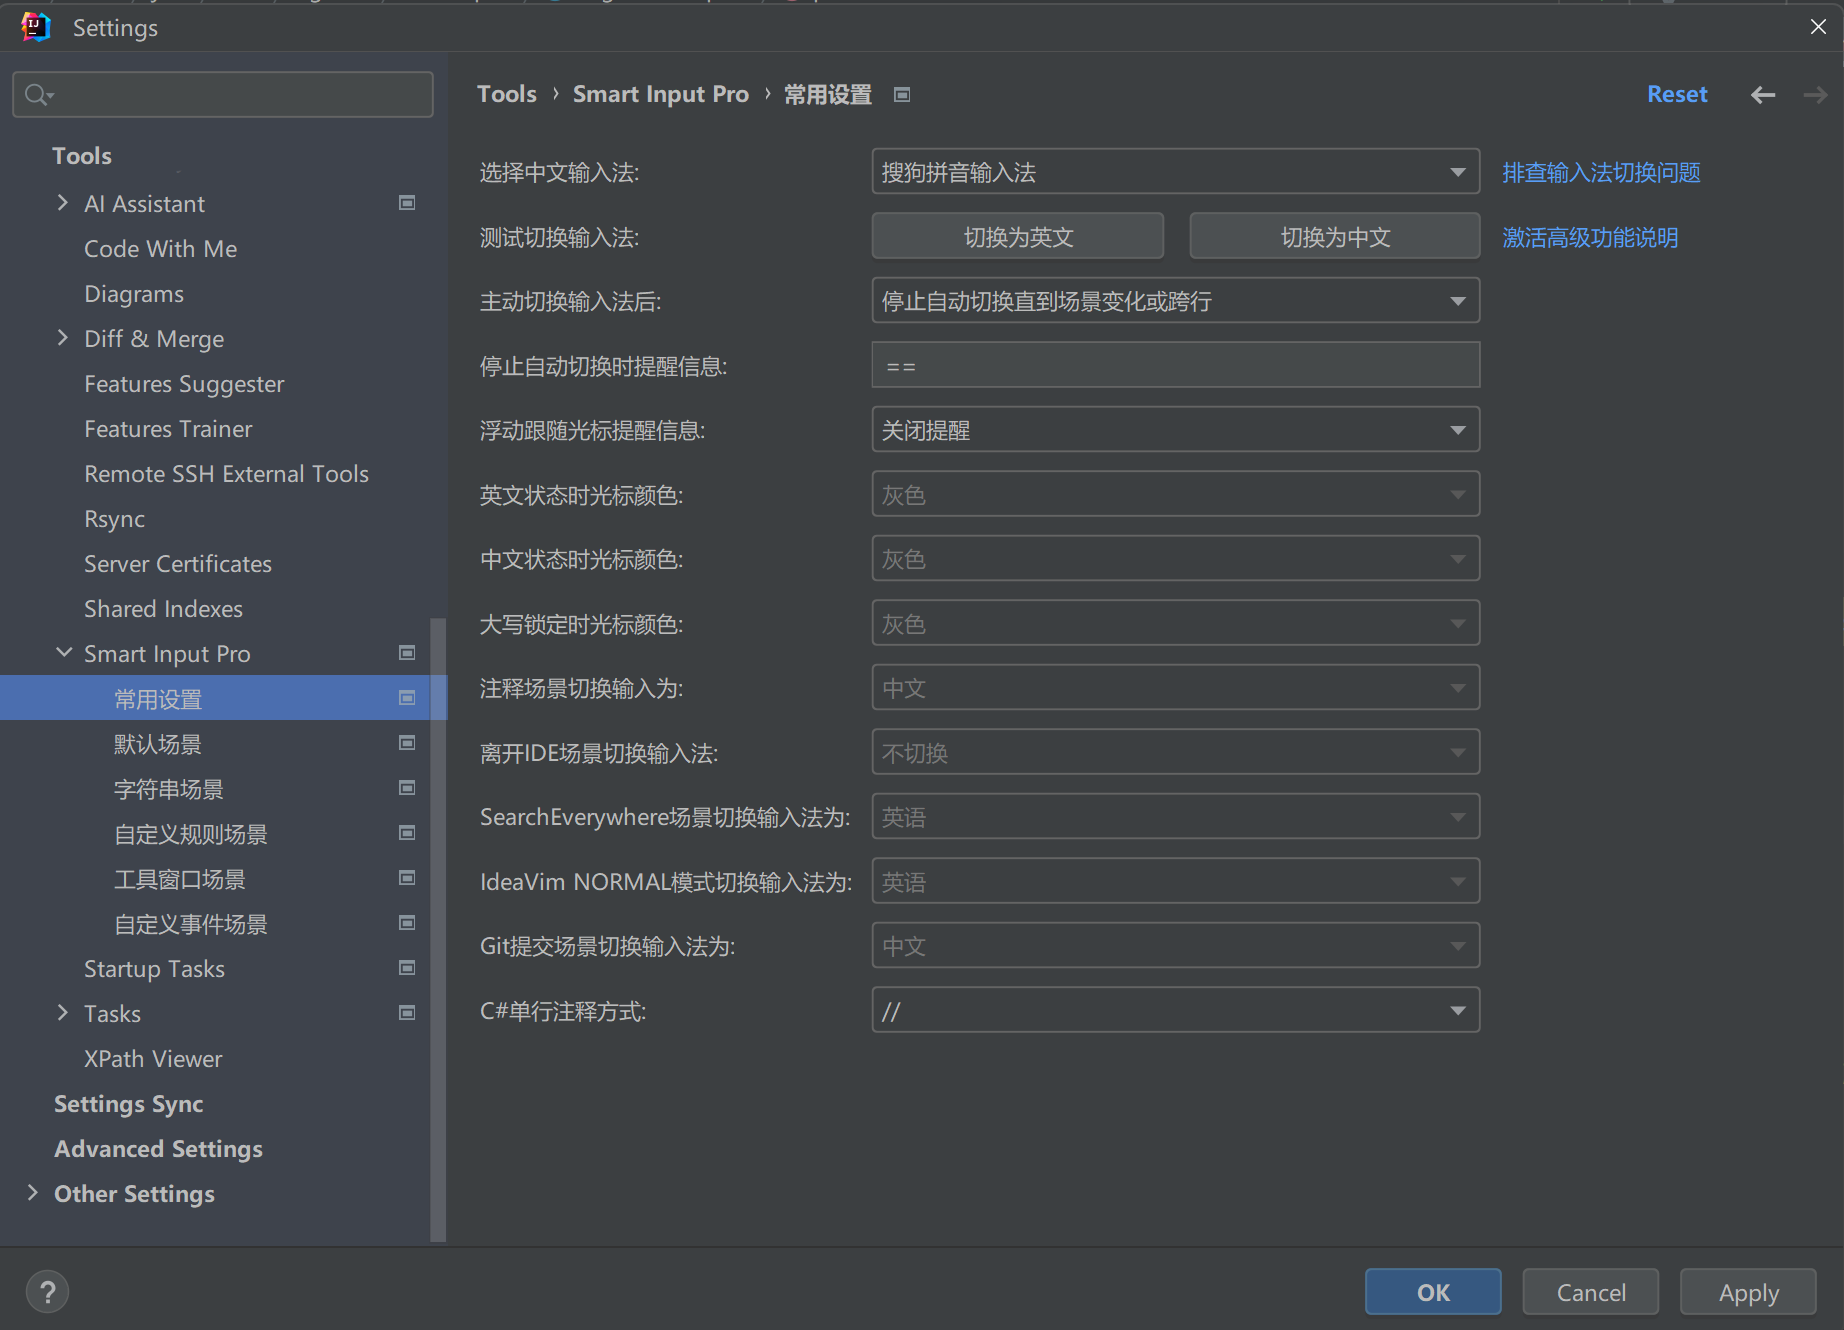The image size is (1844, 1330).
Task: Open the Git提交场景切换输入法为 dropdown
Action: [x=1175, y=946]
